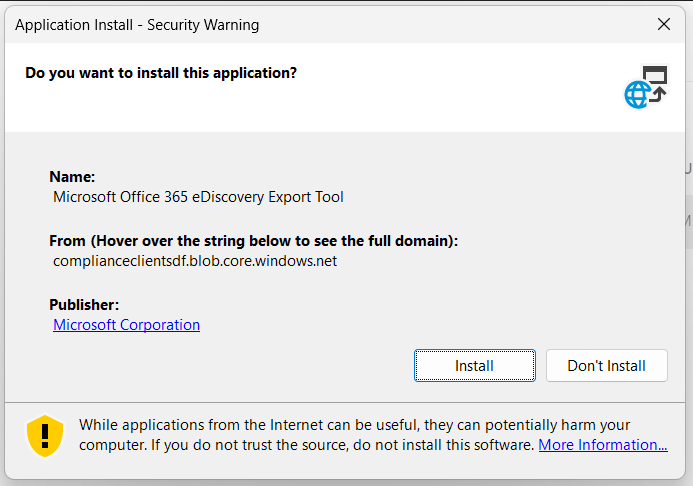Open the Microsoft Corporation publisher link
This screenshot has width=693, height=486.
[x=126, y=325]
